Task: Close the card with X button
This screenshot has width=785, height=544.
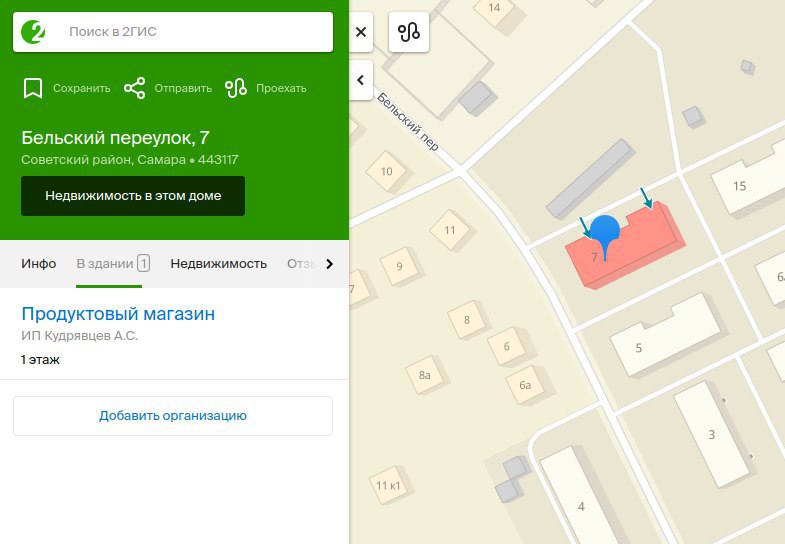Action: pyautogui.click(x=361, y=32)
